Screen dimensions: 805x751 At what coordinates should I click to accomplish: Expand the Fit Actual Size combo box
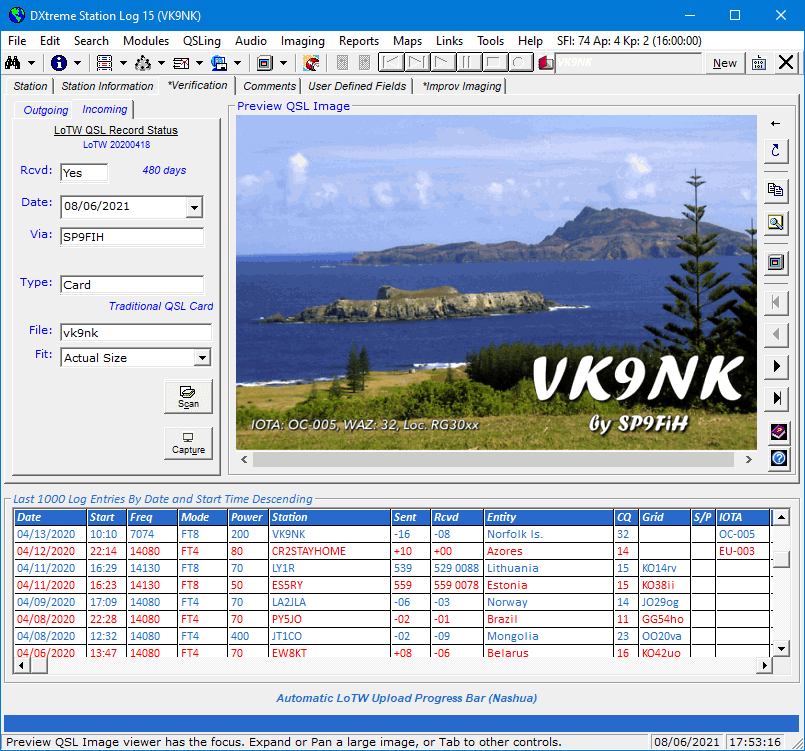[204, 357]
